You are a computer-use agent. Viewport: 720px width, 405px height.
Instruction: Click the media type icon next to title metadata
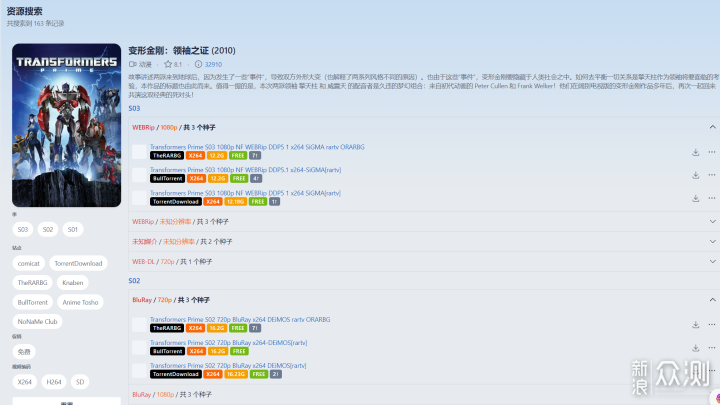click(133, 64)
